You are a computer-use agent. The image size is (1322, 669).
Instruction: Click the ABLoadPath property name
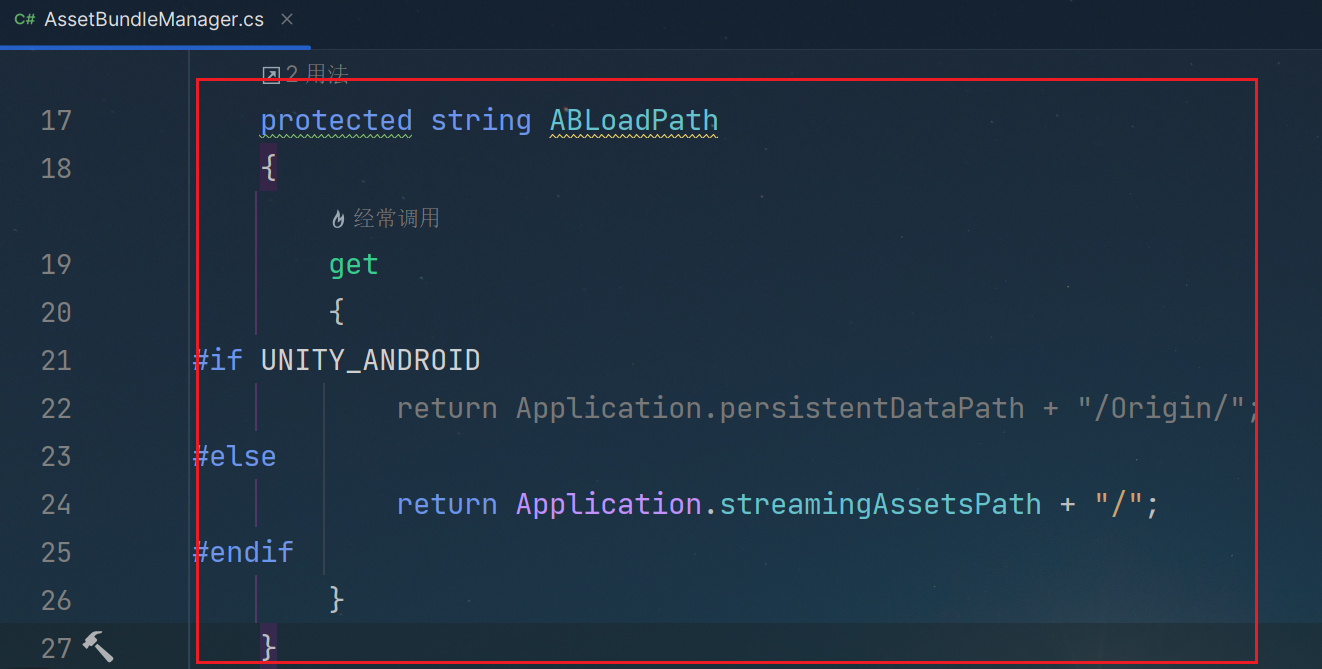(x=634, y=121)
